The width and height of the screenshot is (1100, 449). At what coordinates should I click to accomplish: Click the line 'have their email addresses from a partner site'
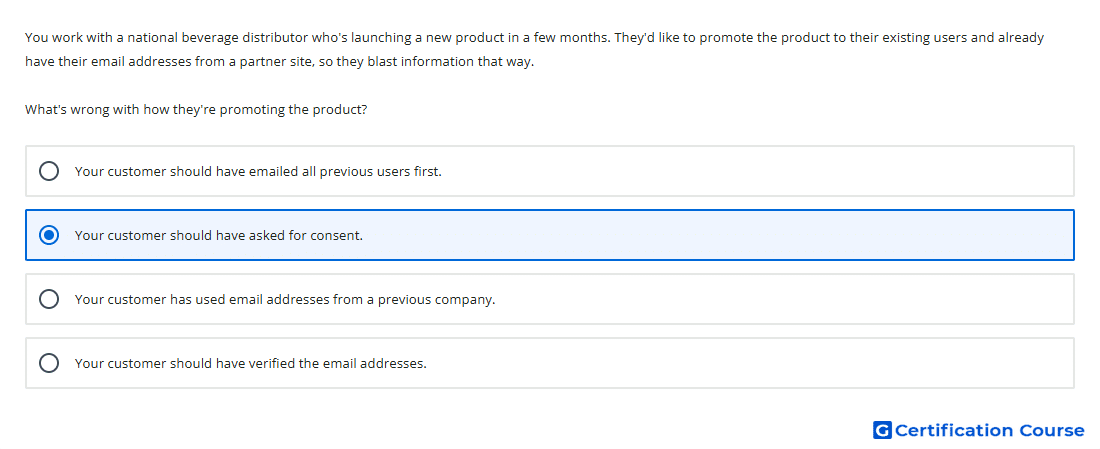(279, 62)
